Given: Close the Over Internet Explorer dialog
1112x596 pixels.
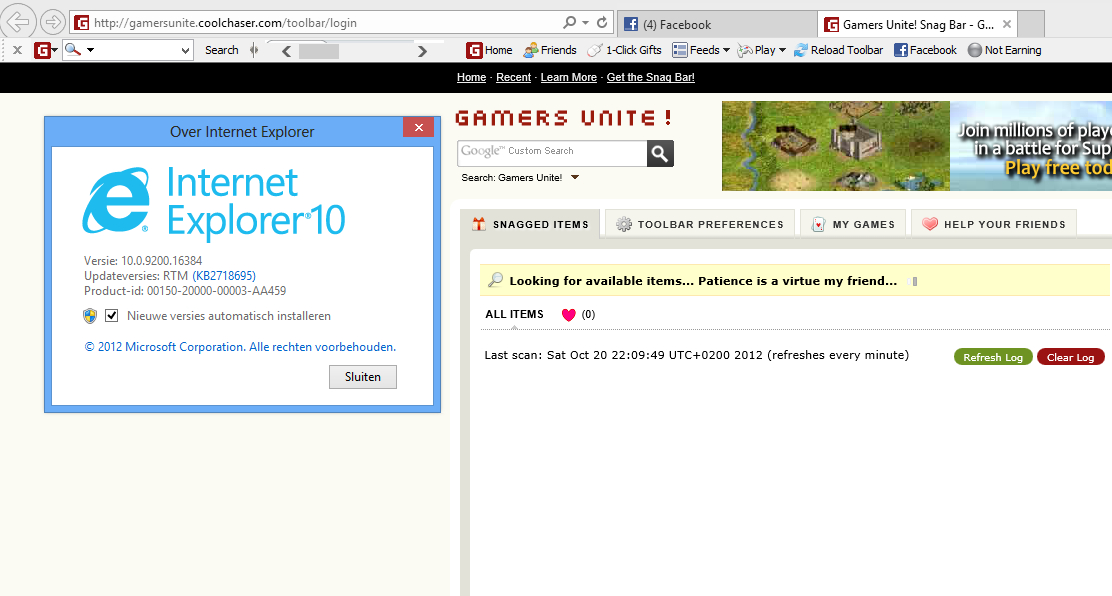Looking at the screenshot, I should pyautogui.click(x=418, y=127).
